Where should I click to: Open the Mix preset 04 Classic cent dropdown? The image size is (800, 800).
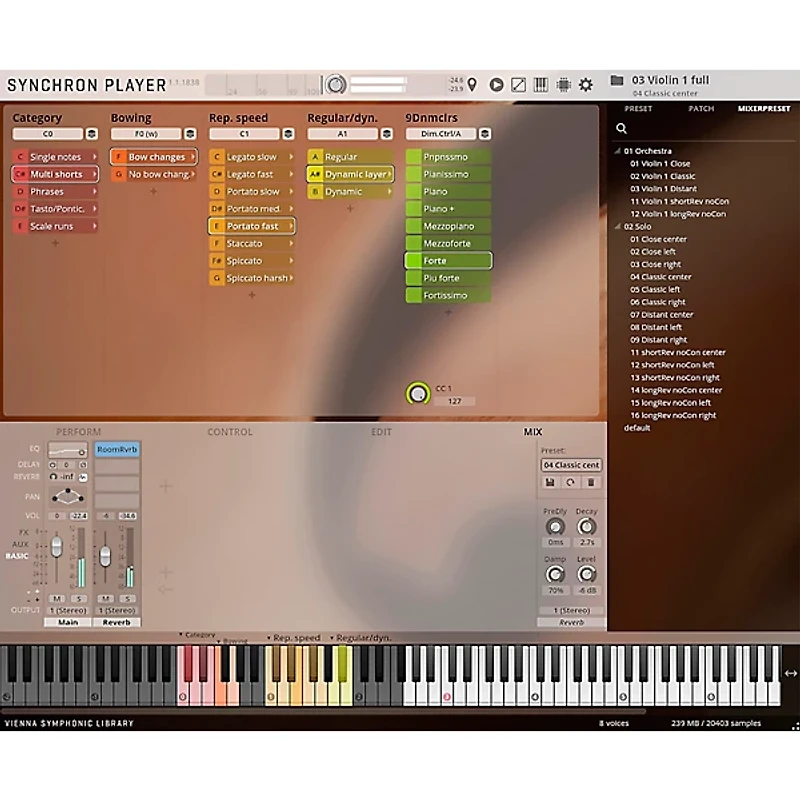click(x=571, y=465)
